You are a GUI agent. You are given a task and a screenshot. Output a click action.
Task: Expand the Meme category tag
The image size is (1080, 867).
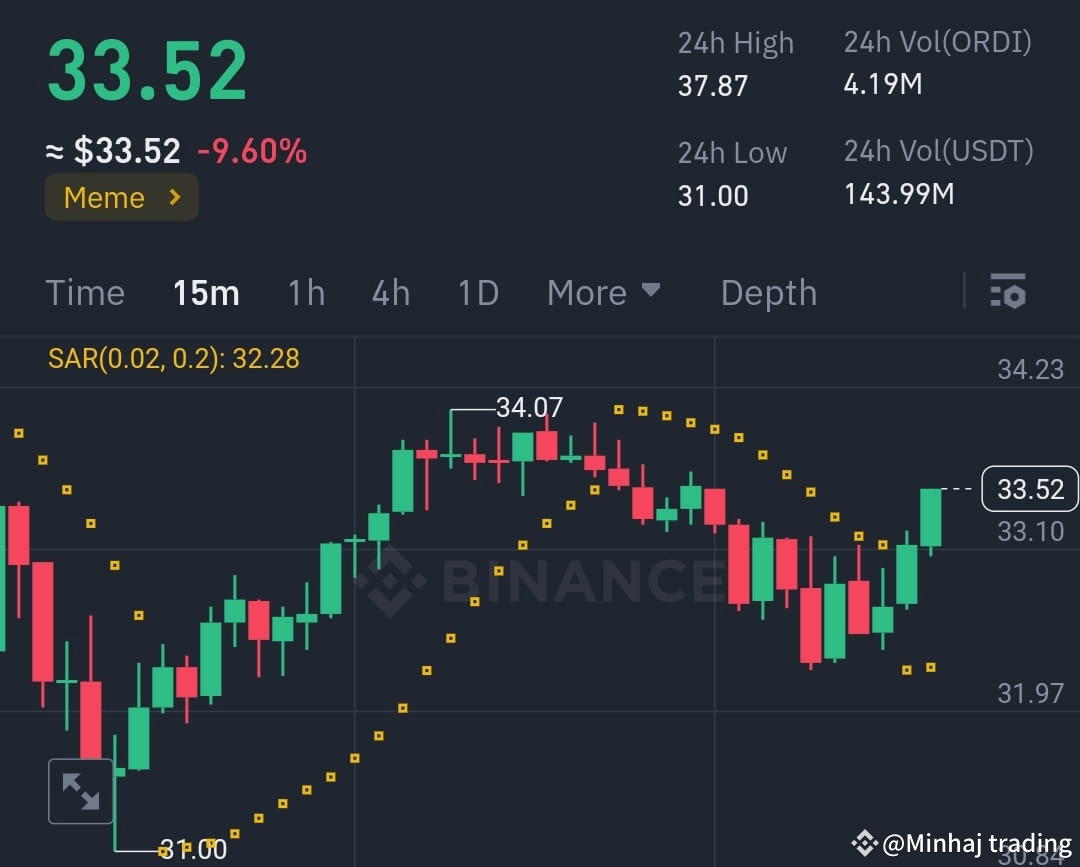tap(121, 197)
